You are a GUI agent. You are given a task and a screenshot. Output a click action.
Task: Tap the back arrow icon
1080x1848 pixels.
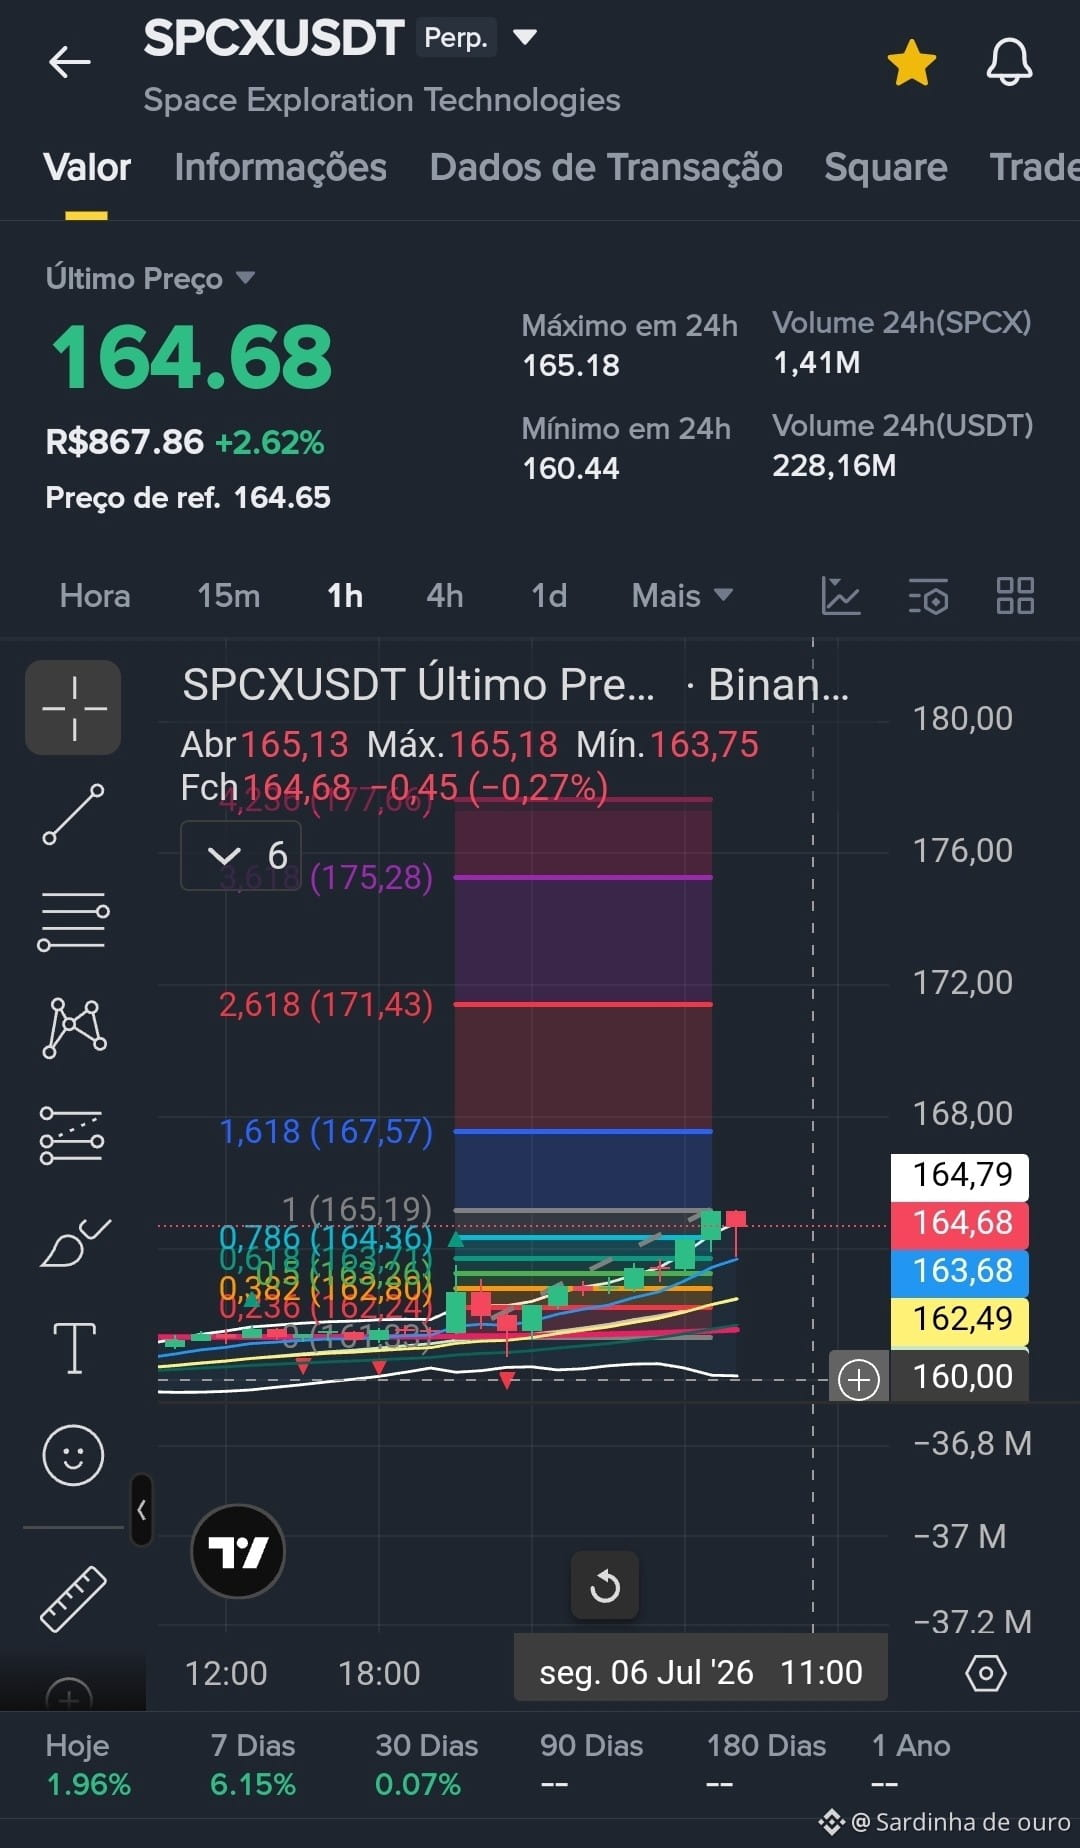70,62
